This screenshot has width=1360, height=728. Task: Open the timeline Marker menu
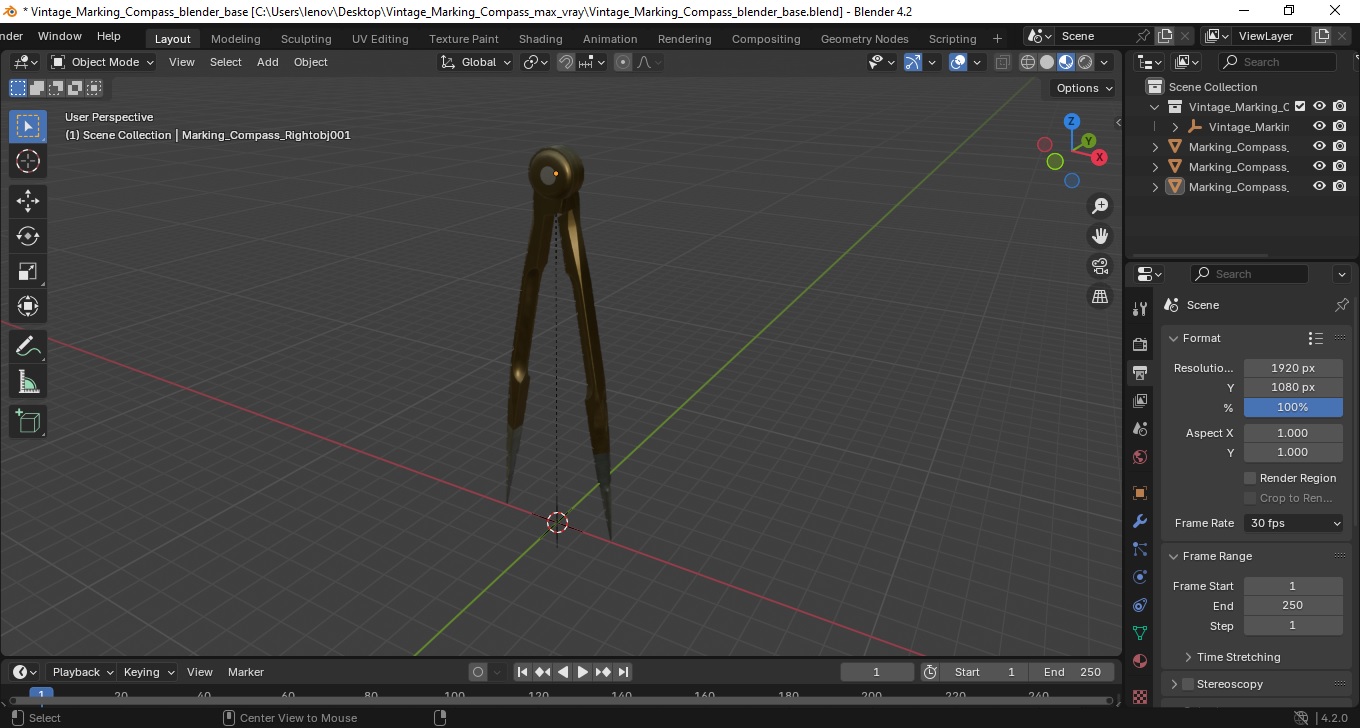(x=246, y=672)
